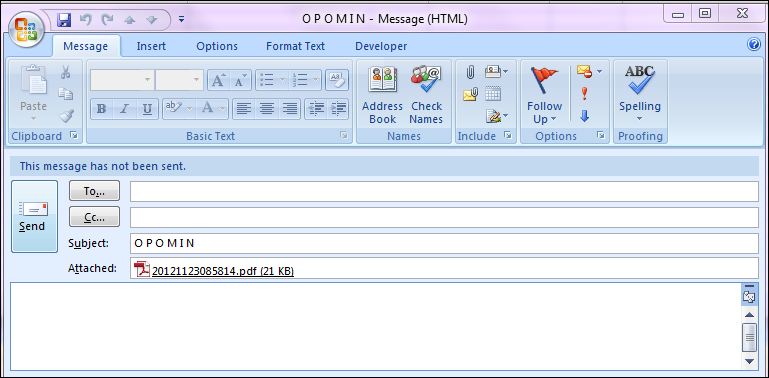The image size is (769, 378).
Task: Toggle Bold formatting
Action: click(x=102, y=109)
